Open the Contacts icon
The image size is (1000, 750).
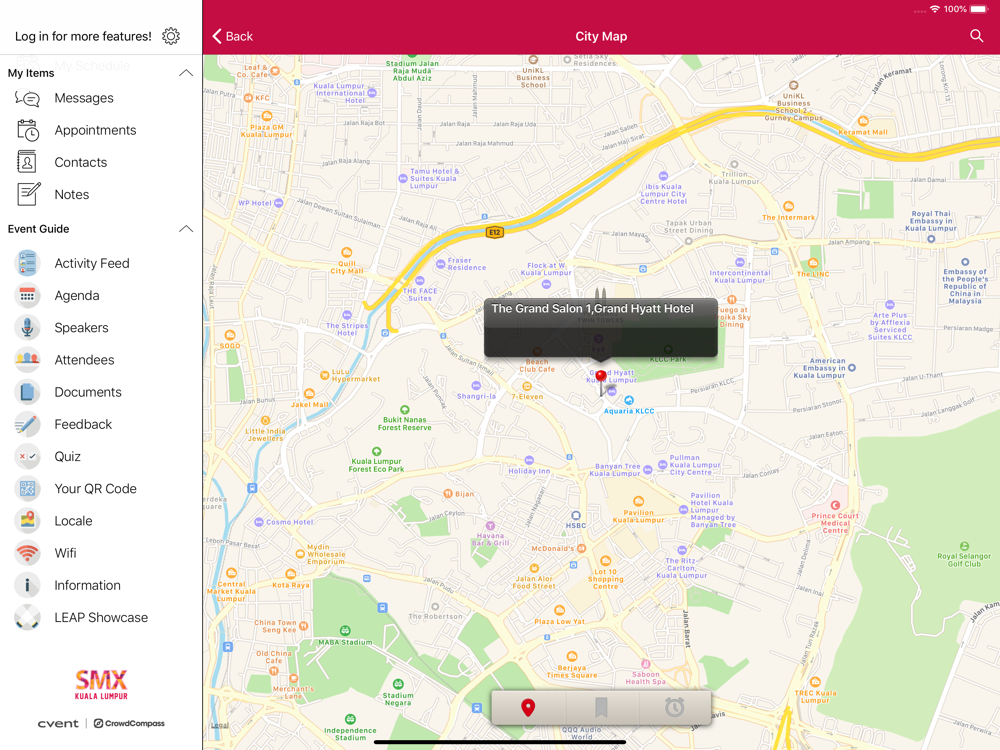tap(27, 162)
